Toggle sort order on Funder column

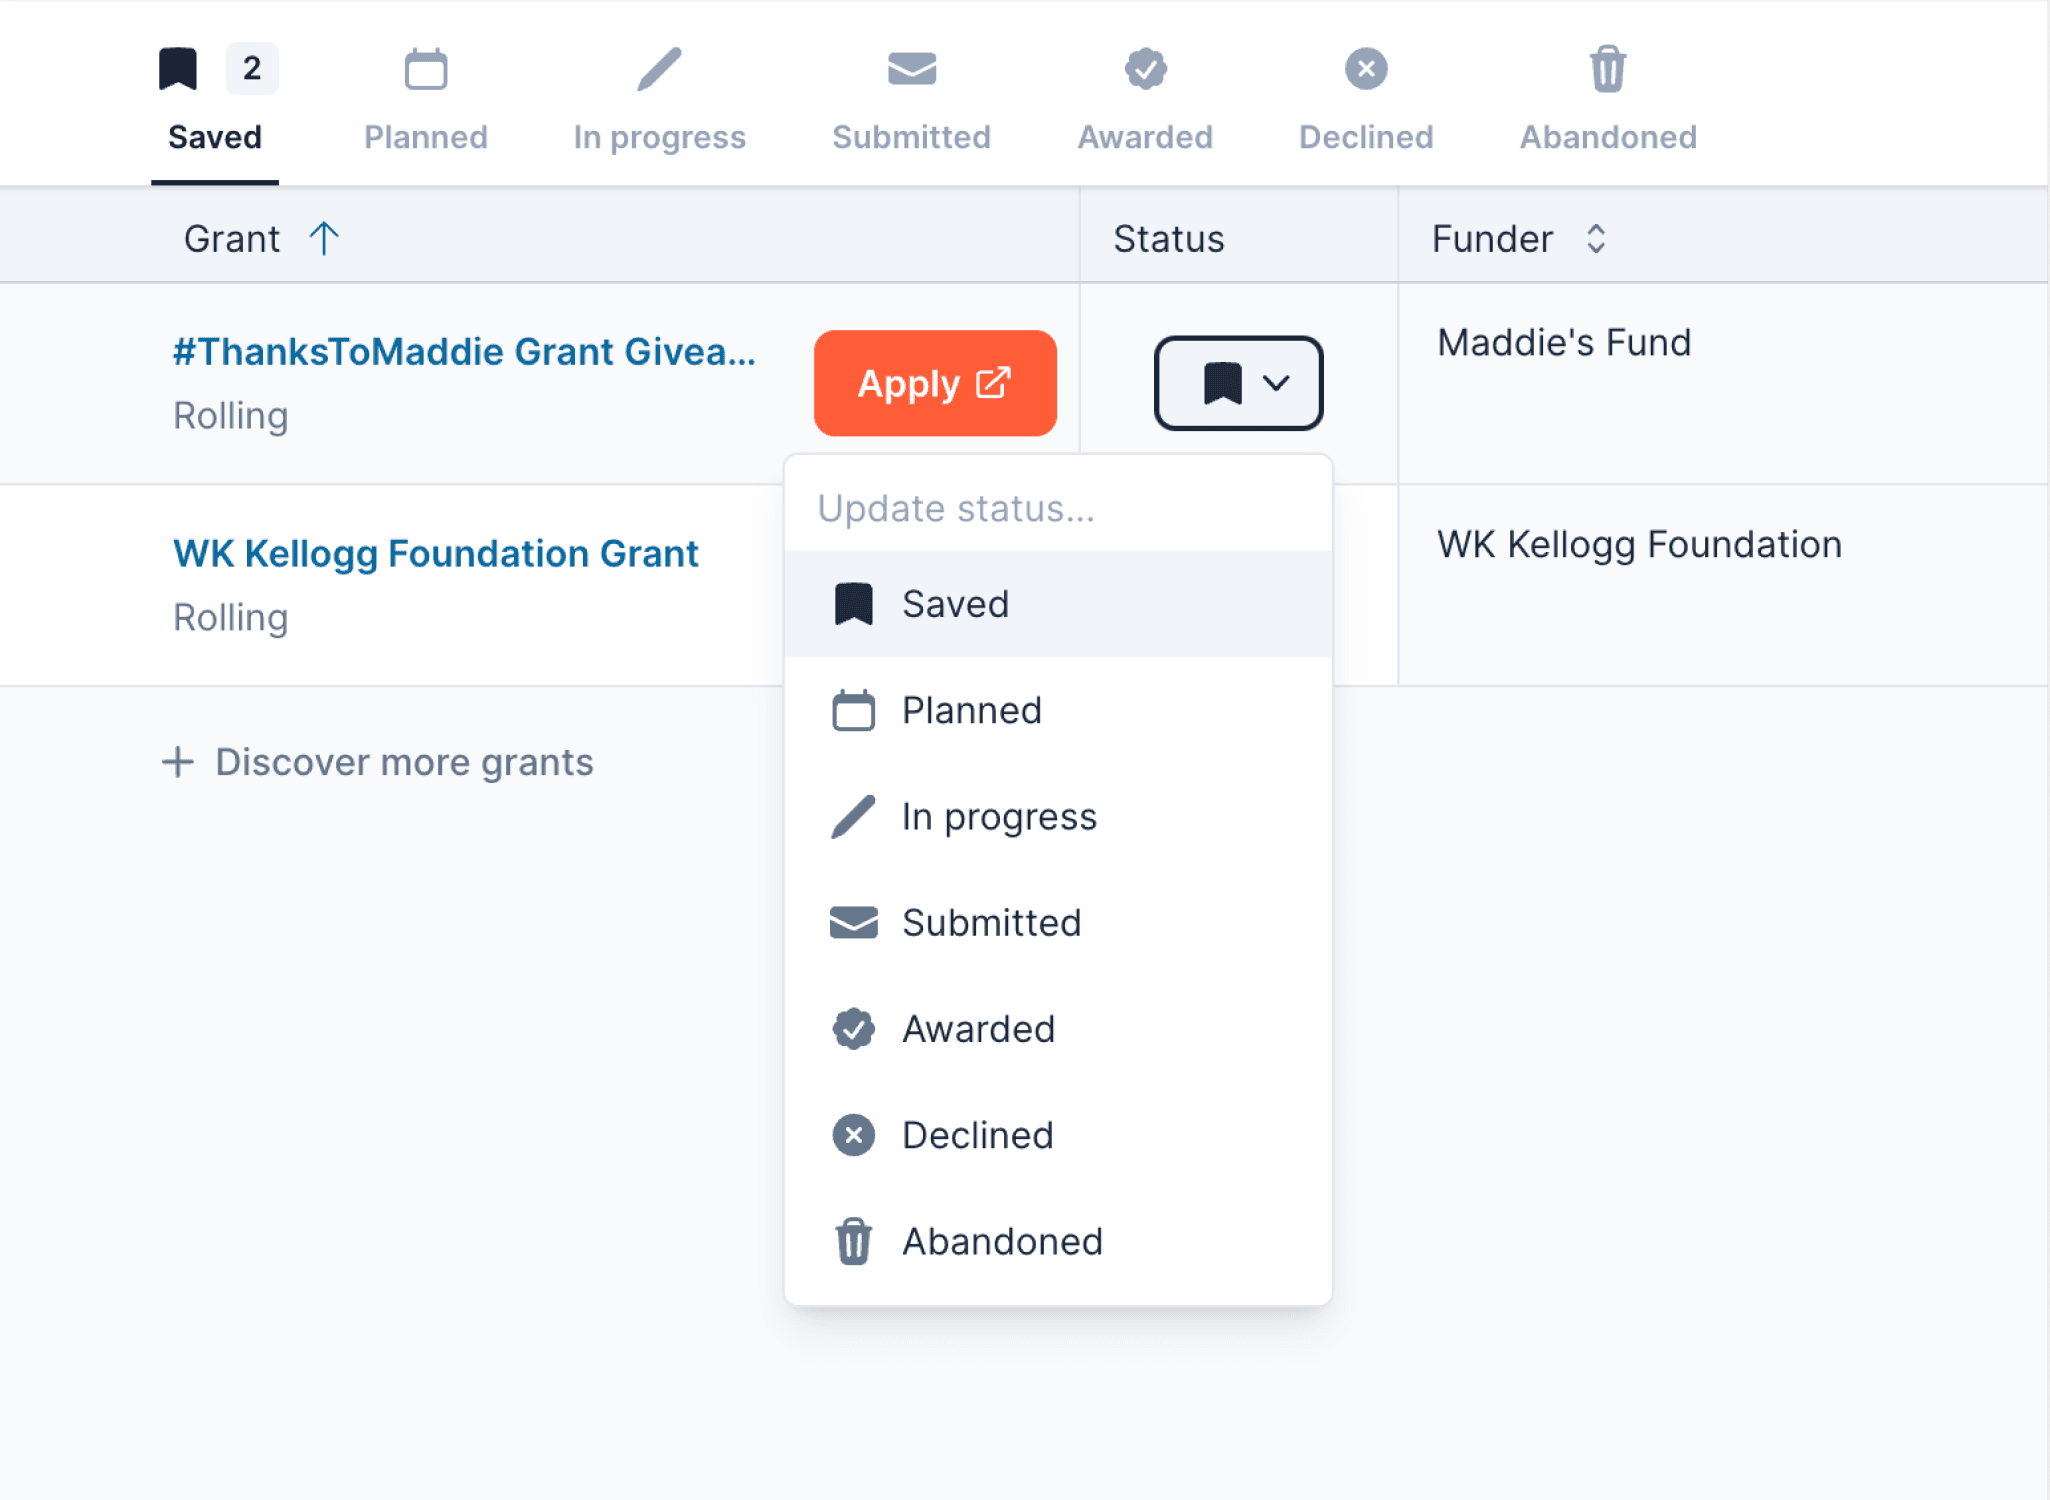coord(1596,238)
